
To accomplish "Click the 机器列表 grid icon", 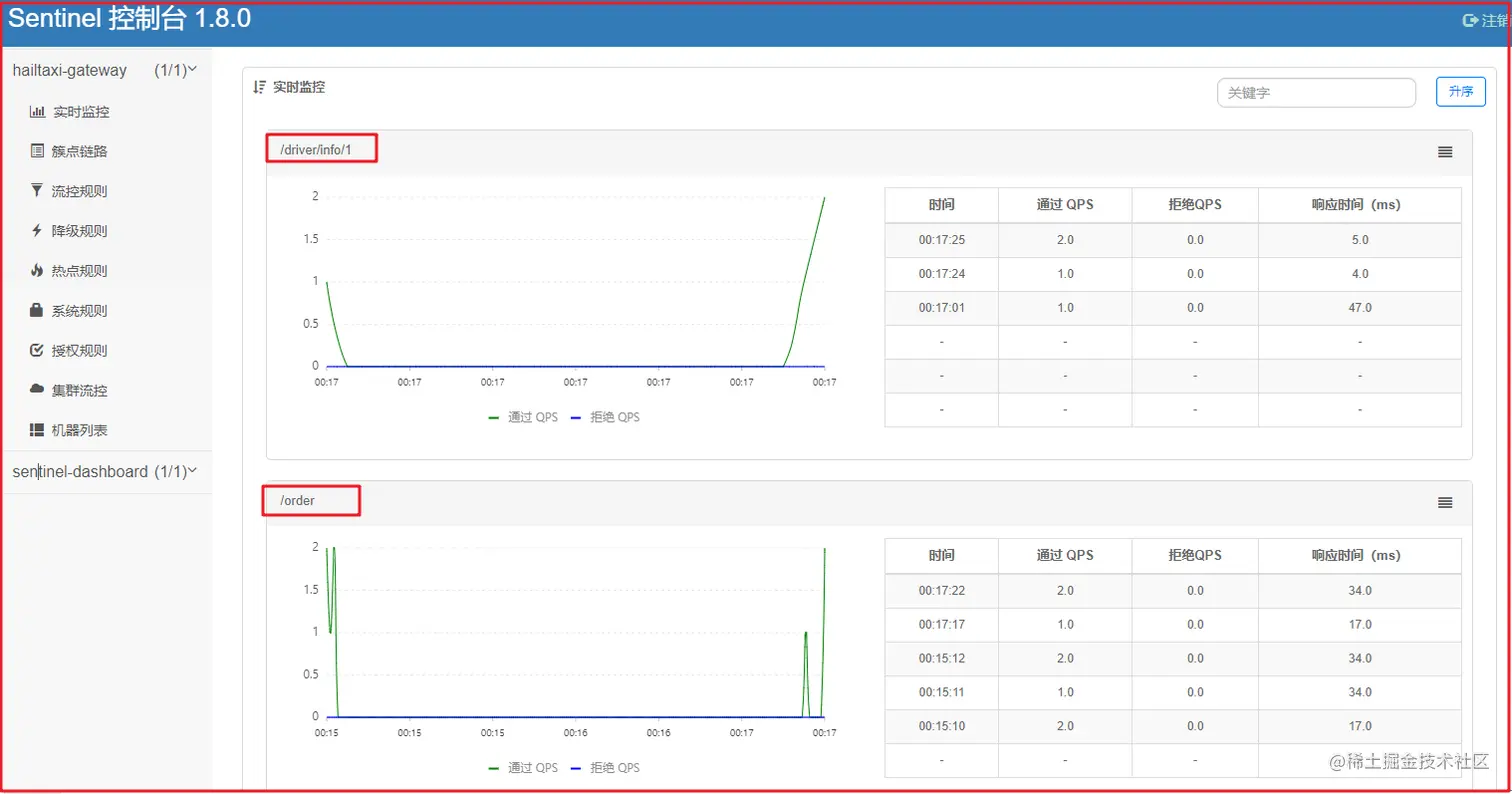I will [x=37, y=430].
